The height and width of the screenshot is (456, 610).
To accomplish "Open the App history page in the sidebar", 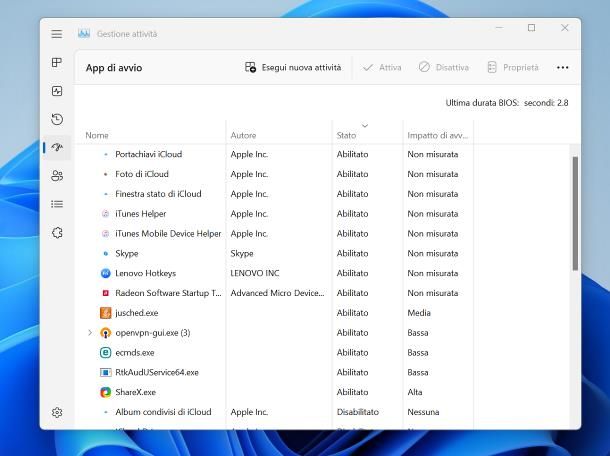I will pos(57,119).
